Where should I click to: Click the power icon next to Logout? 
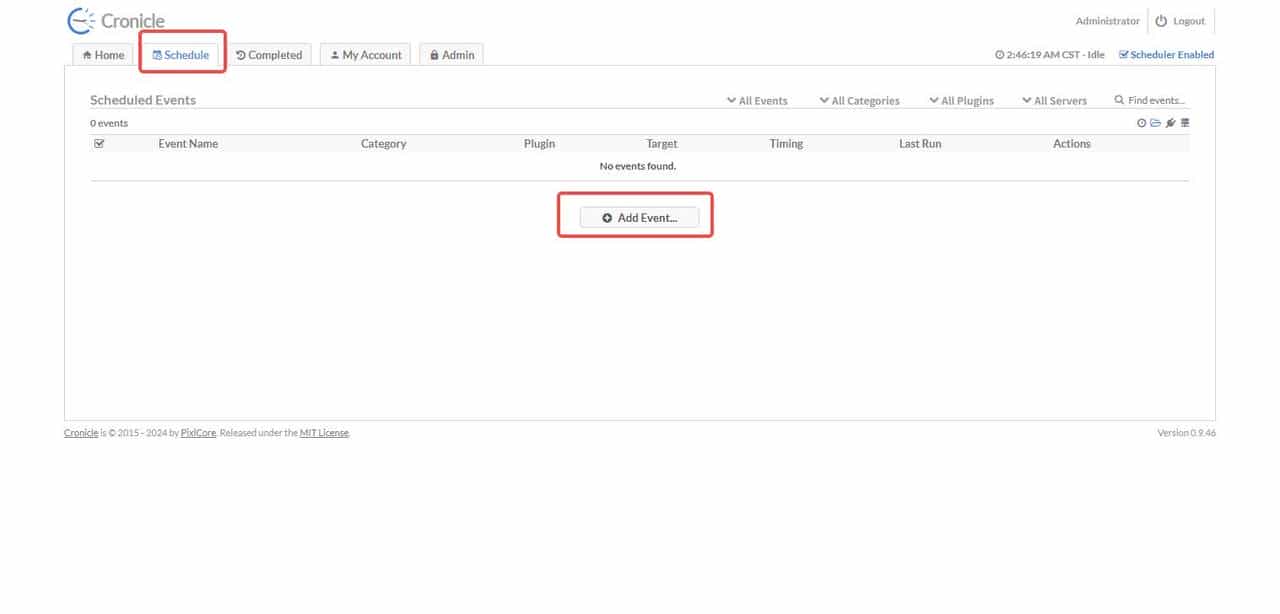click(x=1161, y=21)
